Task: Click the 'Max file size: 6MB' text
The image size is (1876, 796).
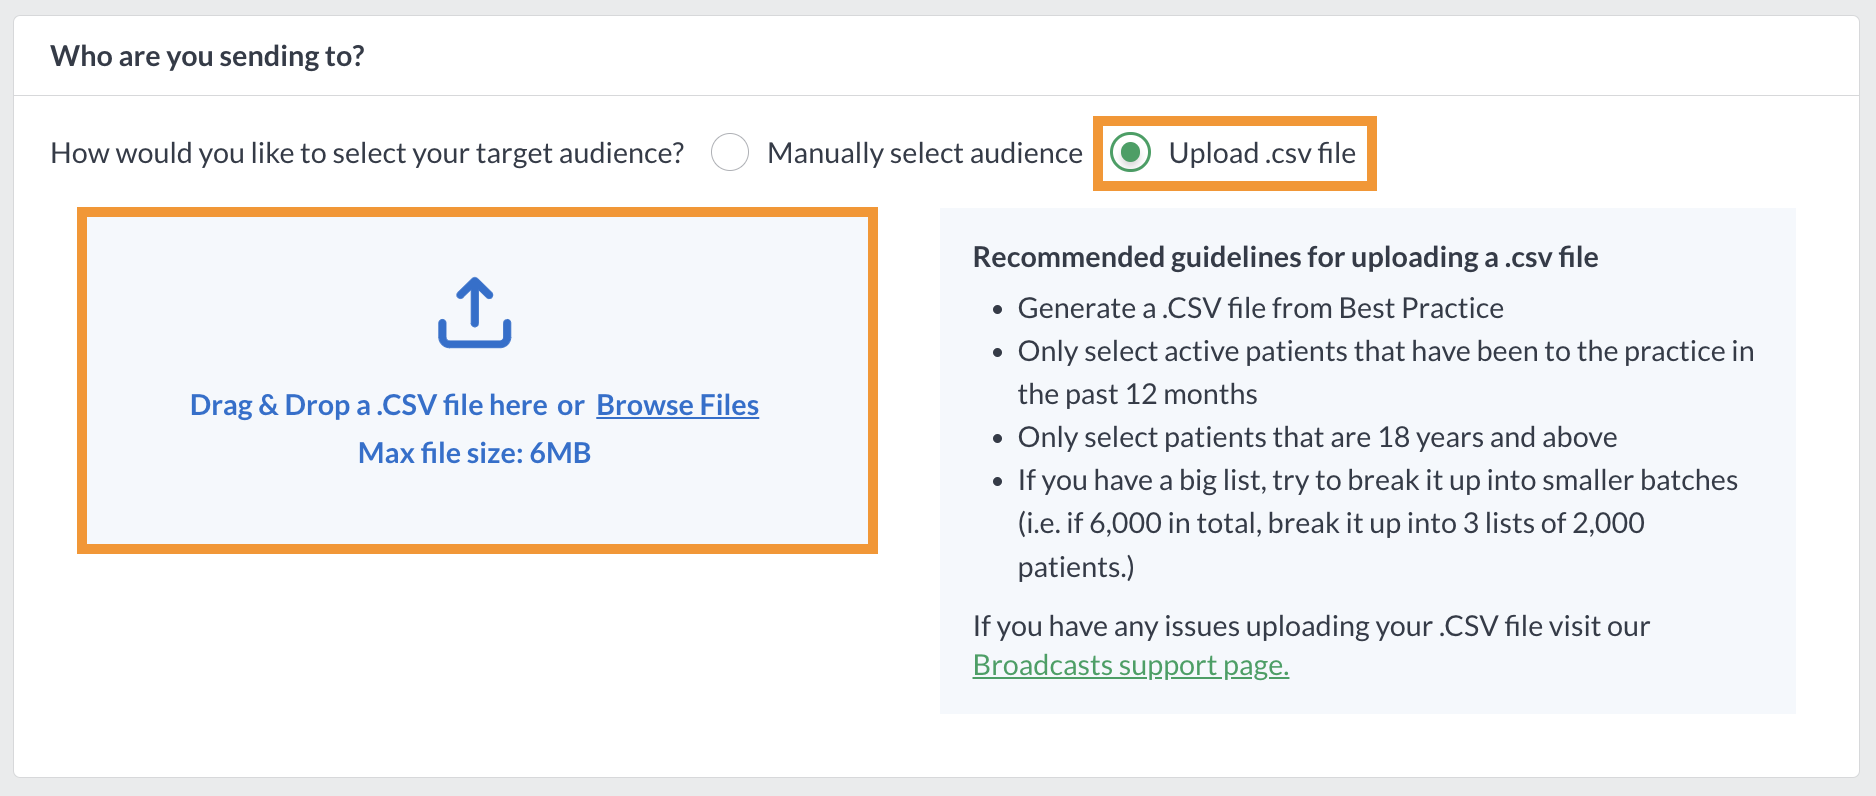Action: [x=475, y=453]
